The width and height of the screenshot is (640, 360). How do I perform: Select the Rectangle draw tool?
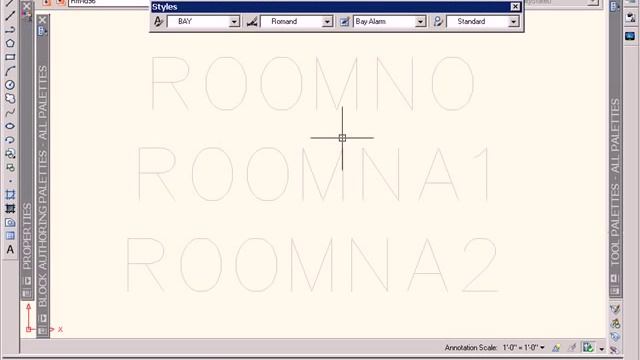click(10, 57)
